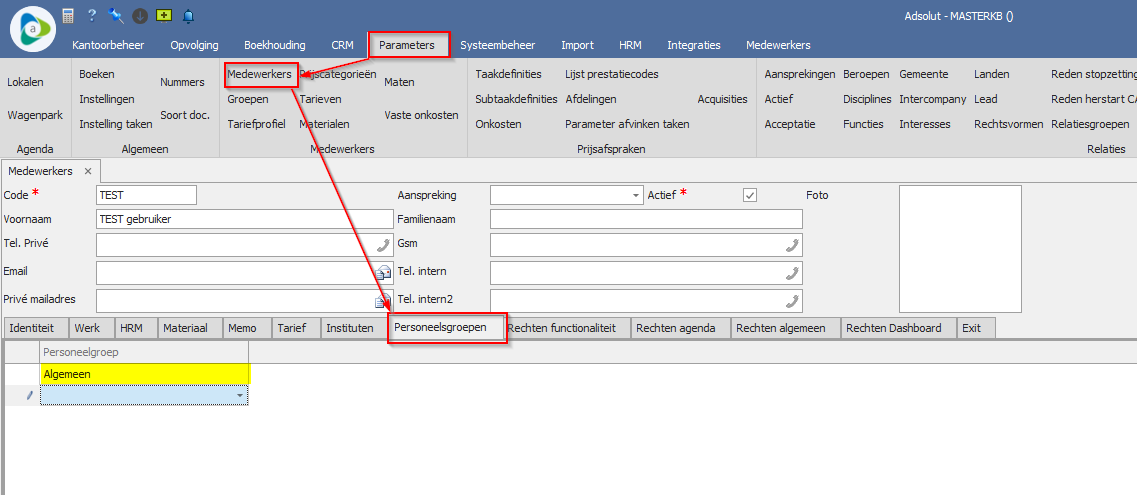Click Taakdefinities in the Prijsafspraken group
Viewport: 1137px width, 495px height.
[508, 74]
